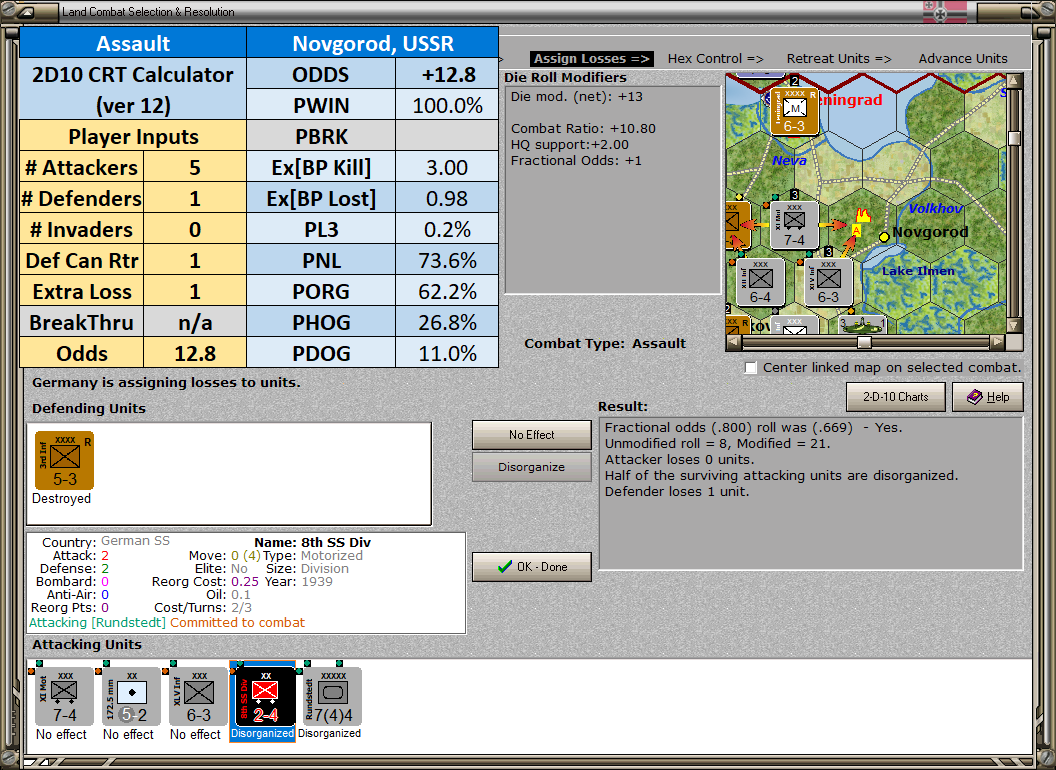Click the yellow assault marker A near Novgorod
This screenshot has height=770, width=1056.
(x=856, y=230)
